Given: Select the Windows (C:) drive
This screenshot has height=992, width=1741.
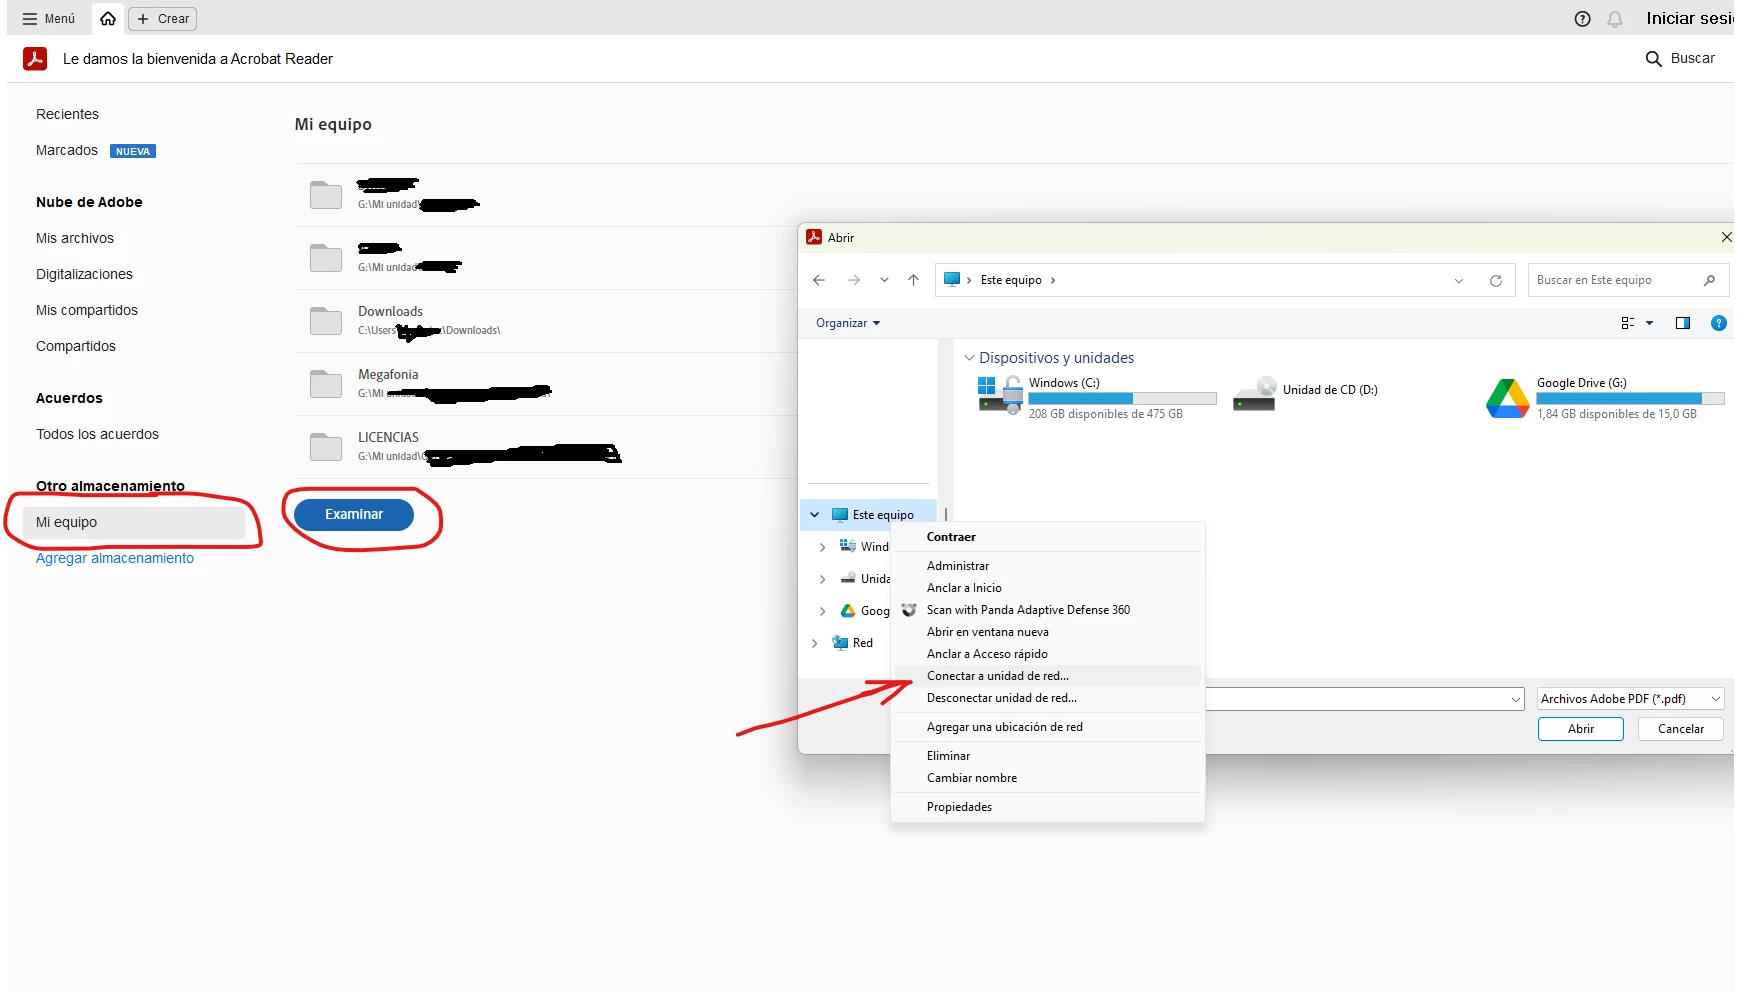Looking at the screenshot, I should pos(1096,397).
